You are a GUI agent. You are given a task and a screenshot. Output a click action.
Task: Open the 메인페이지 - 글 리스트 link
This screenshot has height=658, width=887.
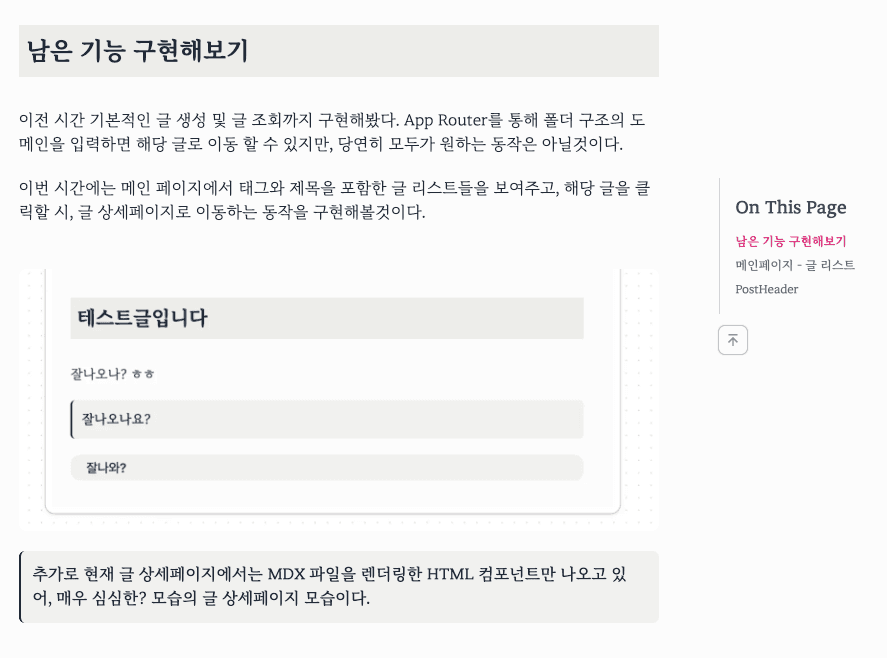(795, 265)
